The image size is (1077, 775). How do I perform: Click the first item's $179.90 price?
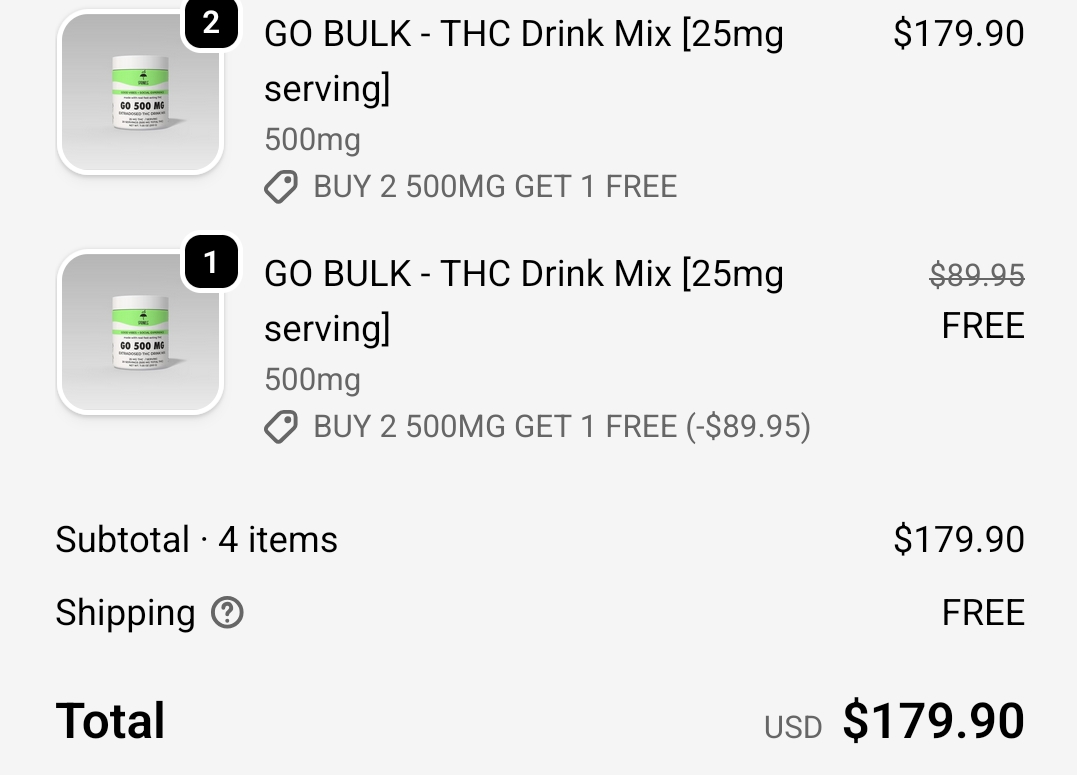958,34
